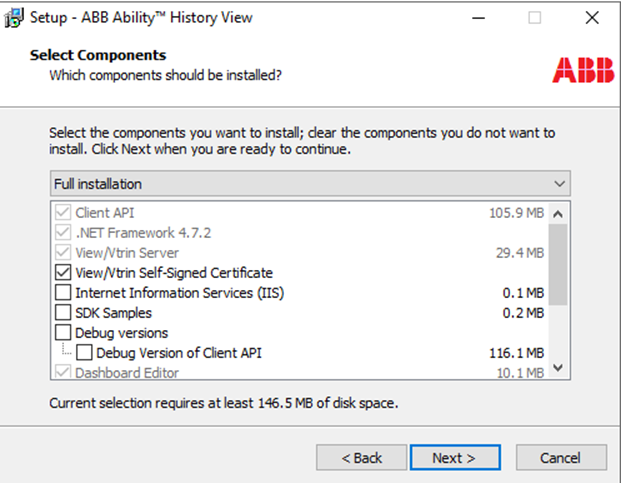Click the 'Debug Version of Client API' label
The width and height of the screenshot is (621, 483).
click(179, 353)
